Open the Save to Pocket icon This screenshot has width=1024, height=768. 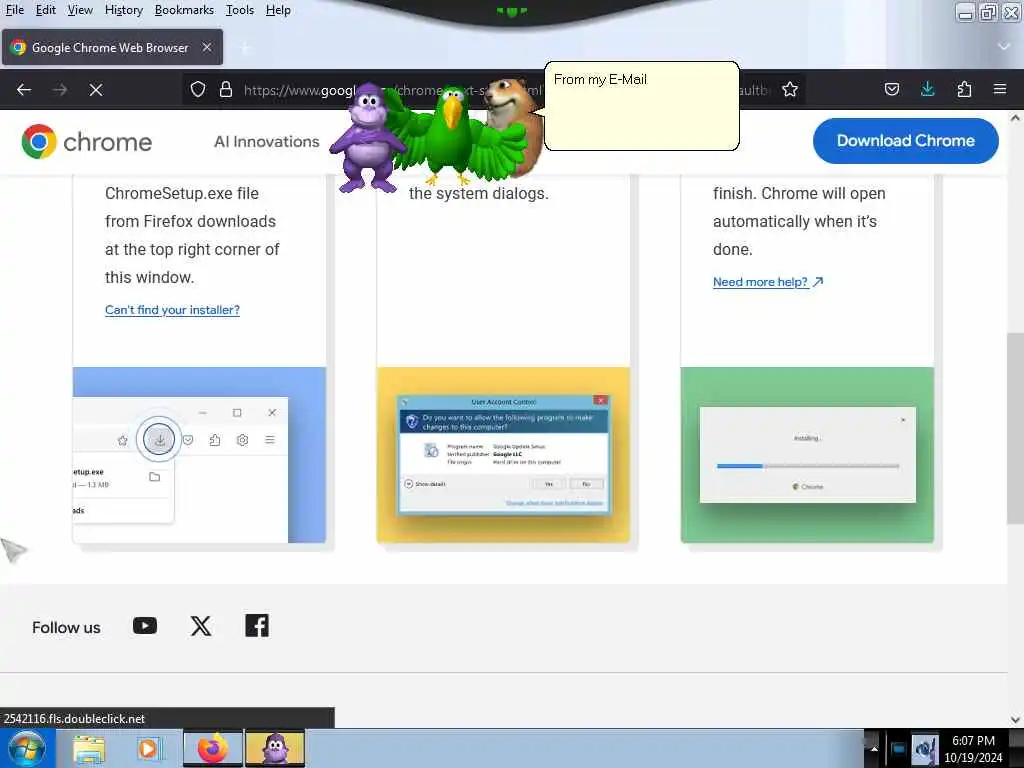[891, 89]
